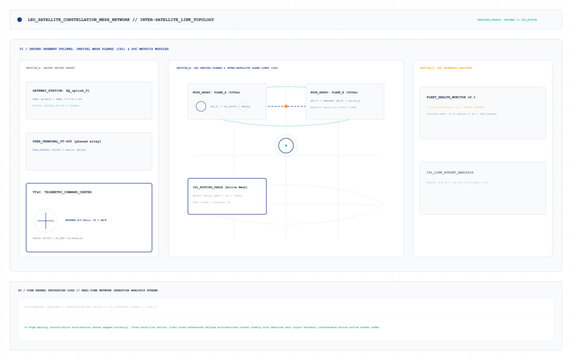572x360 pixels.
Task: Open the USER_TERMINAL phased array card
Action: point(89,151)
